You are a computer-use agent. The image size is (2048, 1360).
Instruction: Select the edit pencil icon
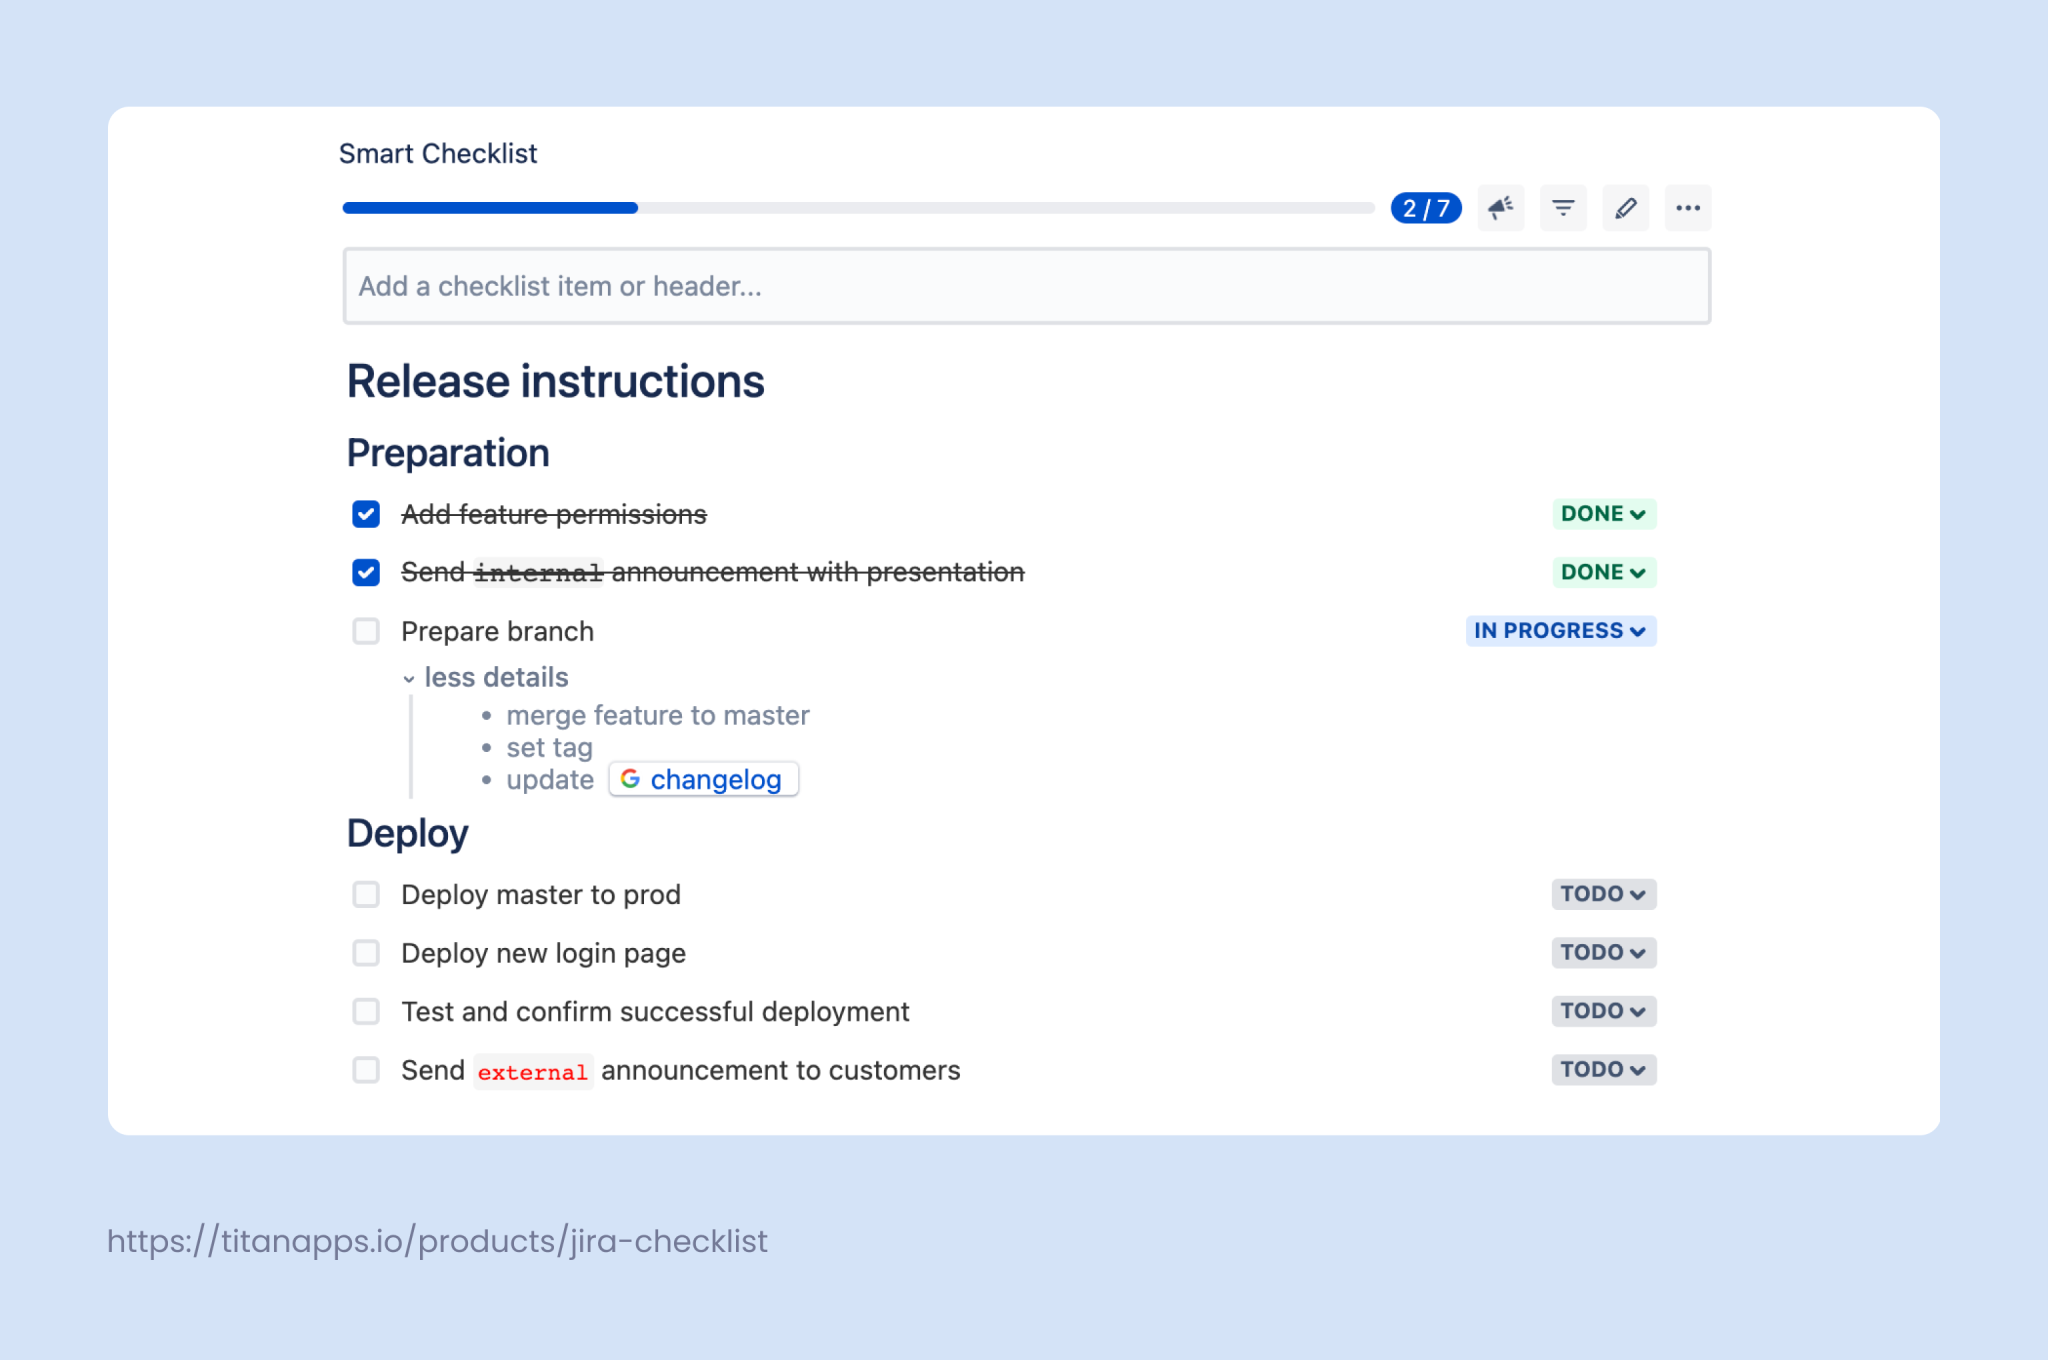[x=1625, y=207]
